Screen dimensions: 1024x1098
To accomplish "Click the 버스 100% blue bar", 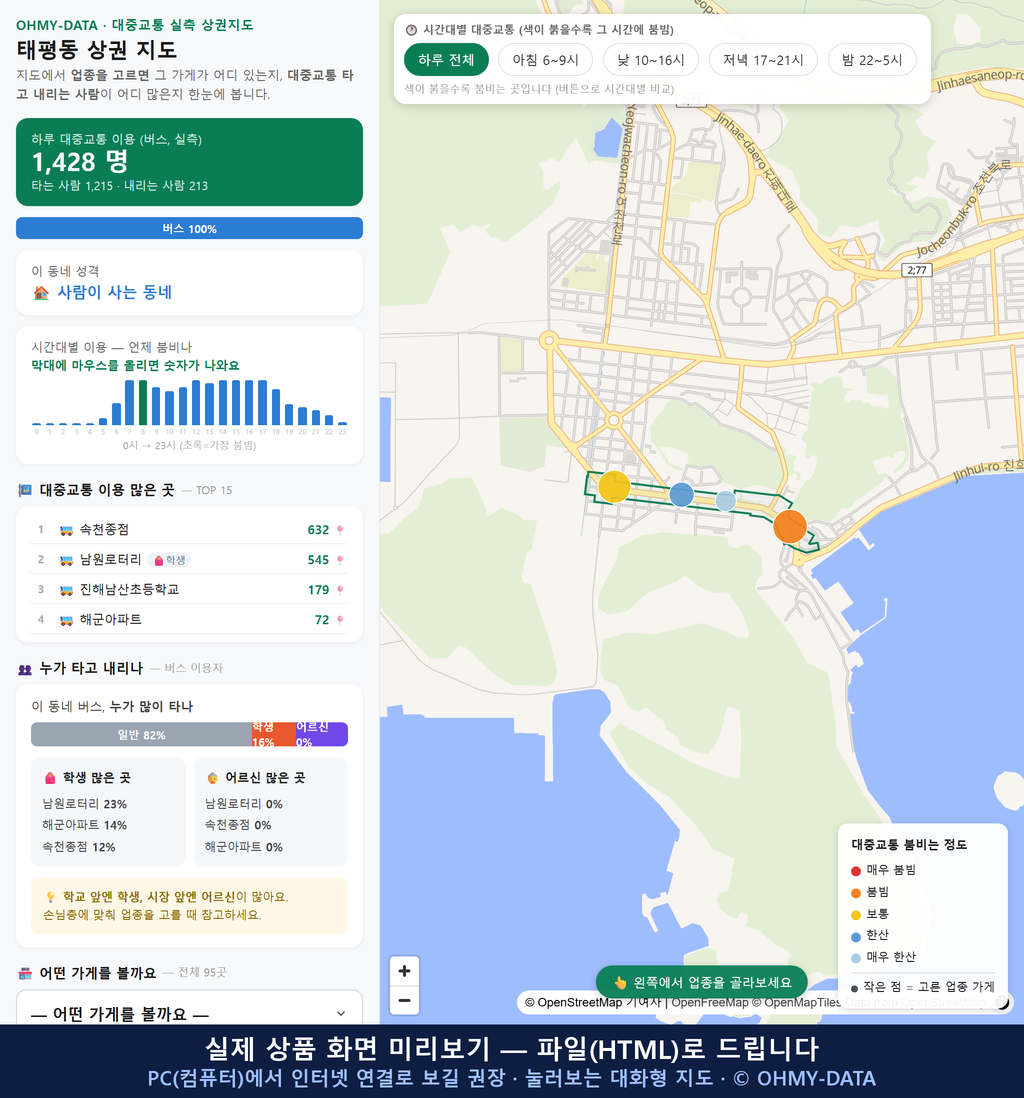I will pos(189,228).
